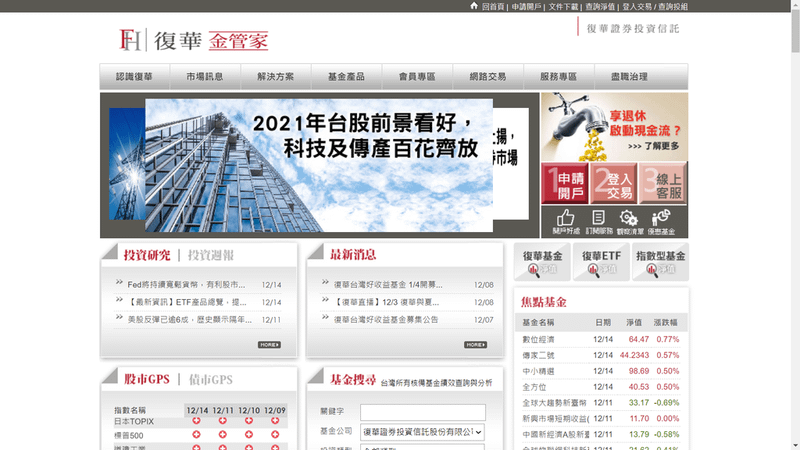The width and height of the screenshot is (800, 450).
Task: Click the 關鍵字 keyword input field
Action: click(423, 412)
